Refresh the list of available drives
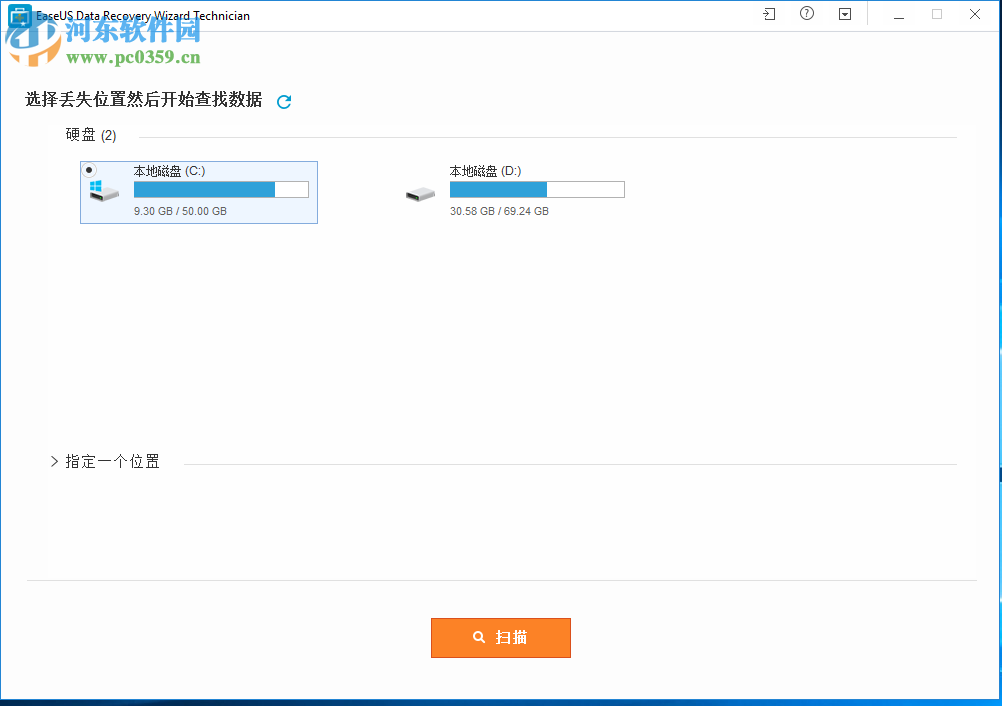The width and height of the screenshot is (1002, 706). tap(284, 101)
